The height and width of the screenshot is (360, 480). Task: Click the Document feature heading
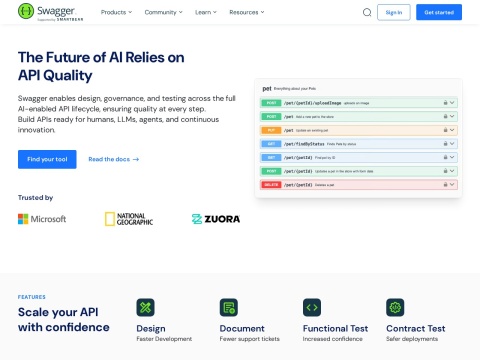[242, 329]
